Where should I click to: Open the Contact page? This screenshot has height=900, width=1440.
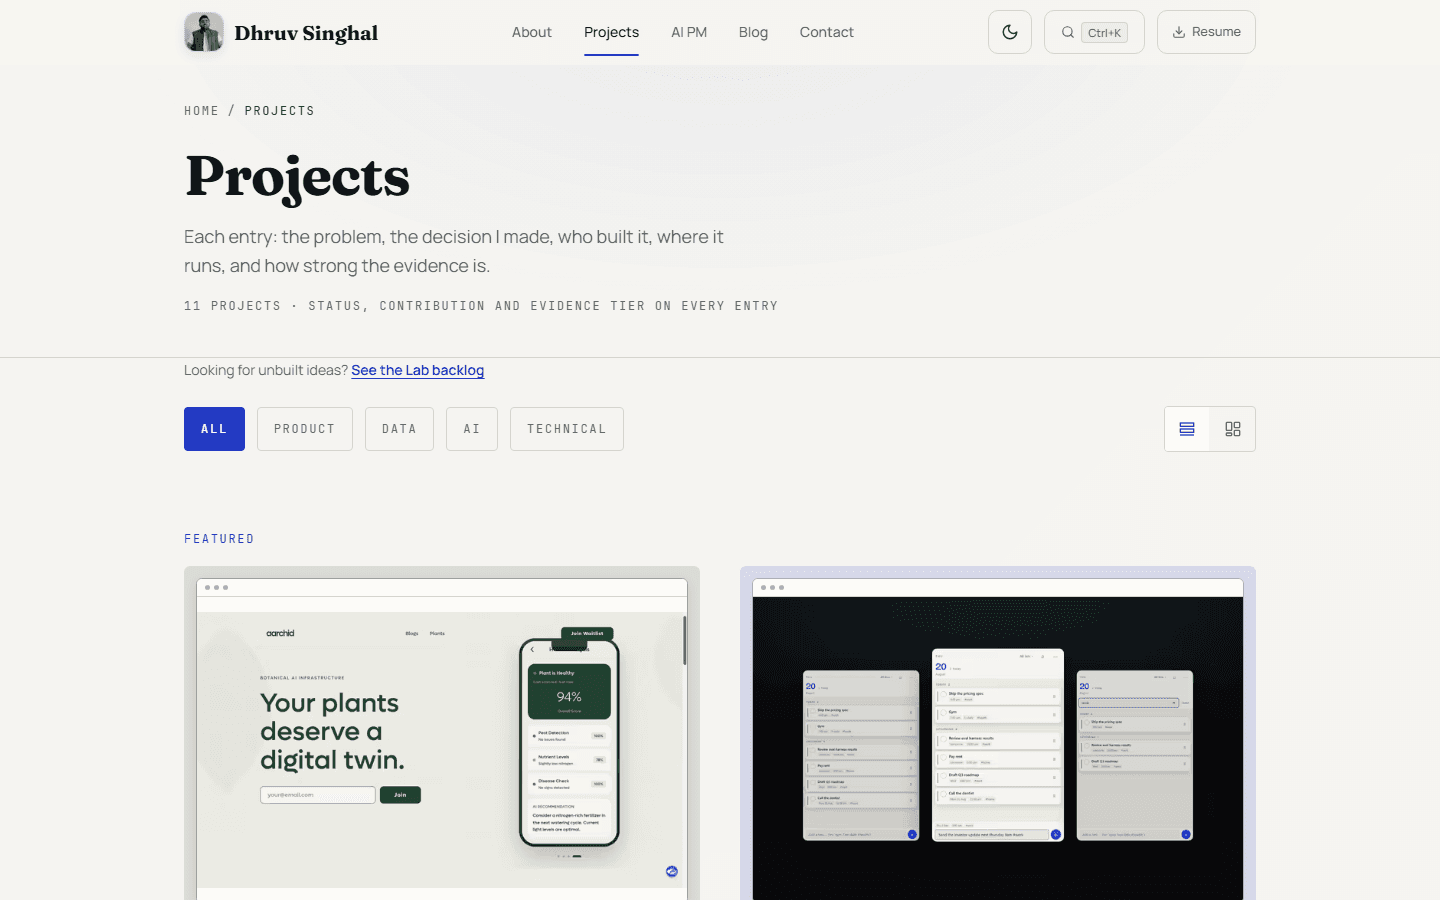pos(826,32)
